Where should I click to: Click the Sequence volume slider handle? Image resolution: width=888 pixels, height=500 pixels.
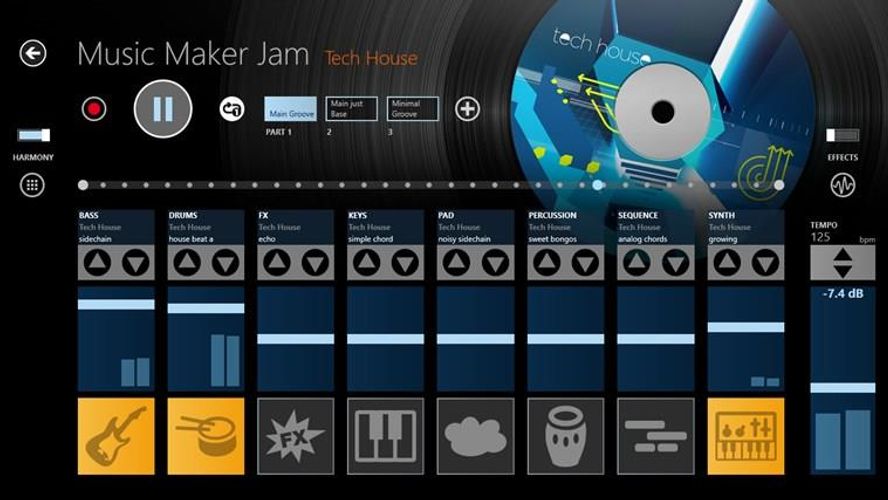656,339
